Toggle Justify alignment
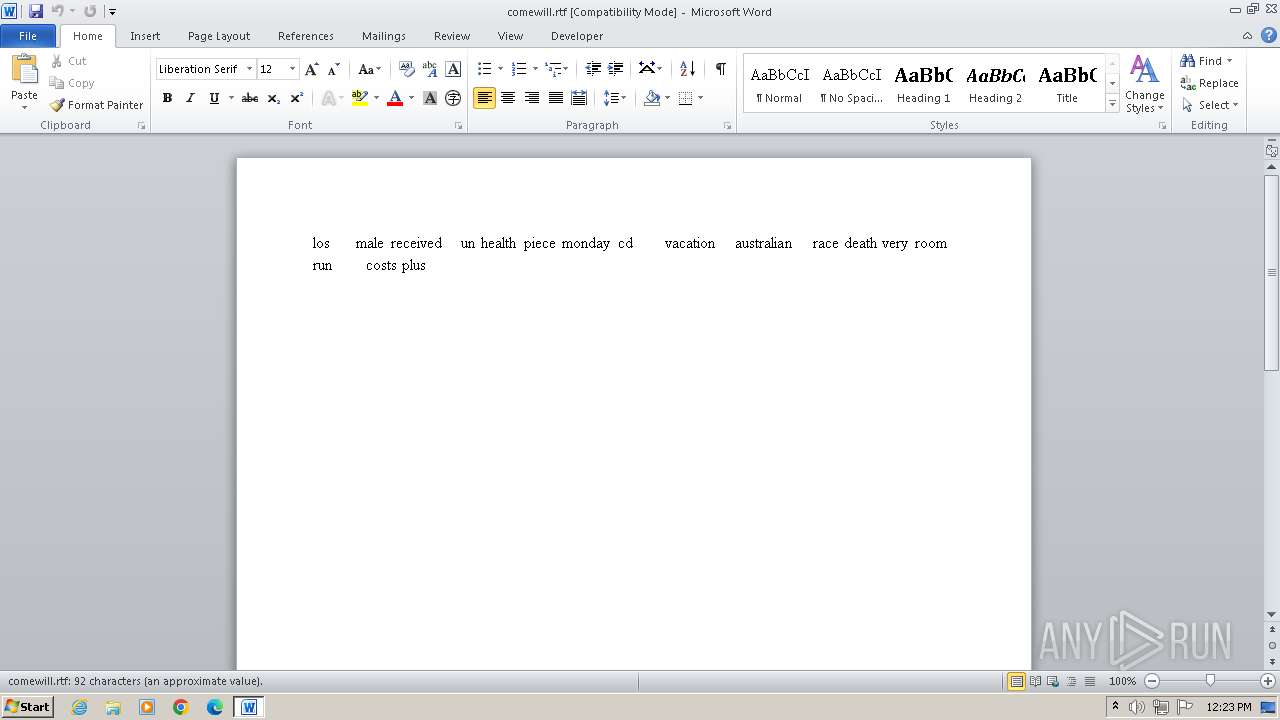This screenshot has width=1280, height=720. [x=555, y=98]
